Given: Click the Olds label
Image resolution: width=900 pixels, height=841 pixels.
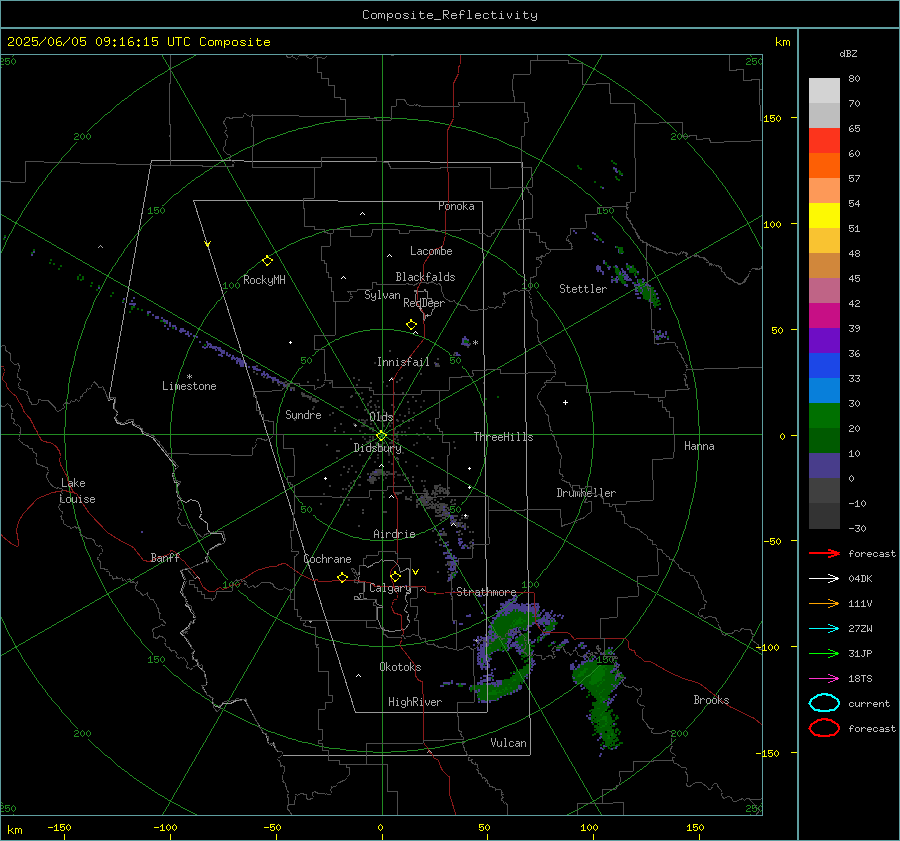Looking at the screenshot, I should (381, 417).
